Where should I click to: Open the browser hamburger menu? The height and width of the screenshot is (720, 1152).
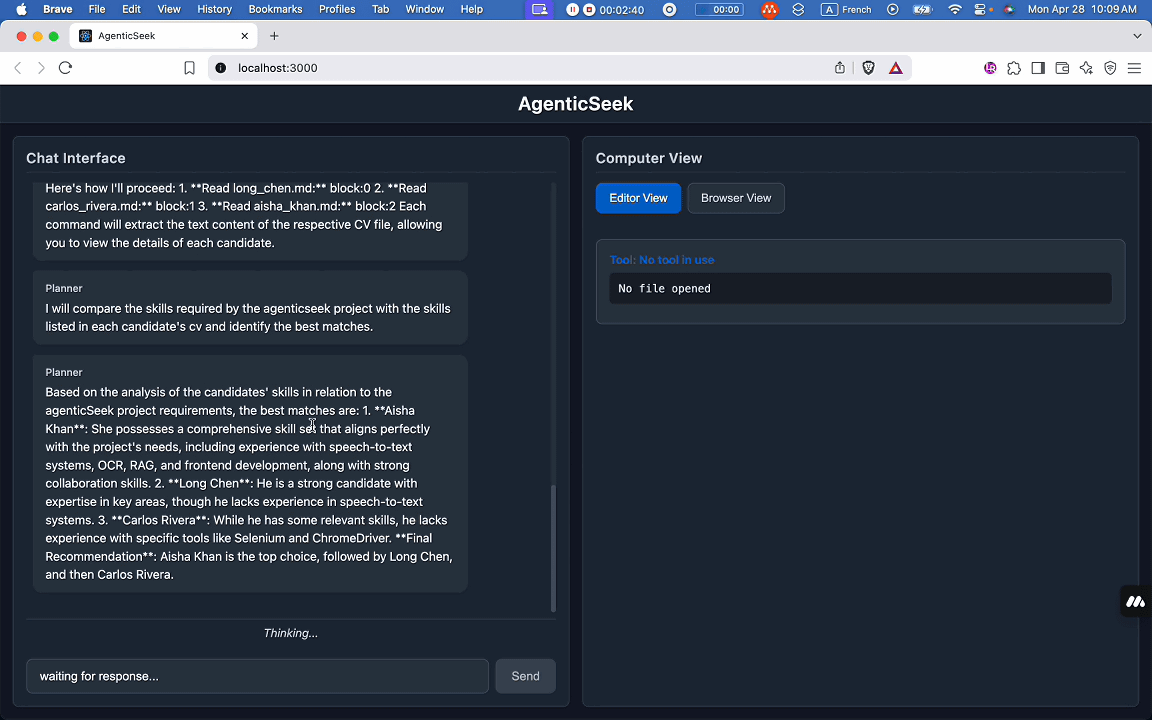[1134, 68]
